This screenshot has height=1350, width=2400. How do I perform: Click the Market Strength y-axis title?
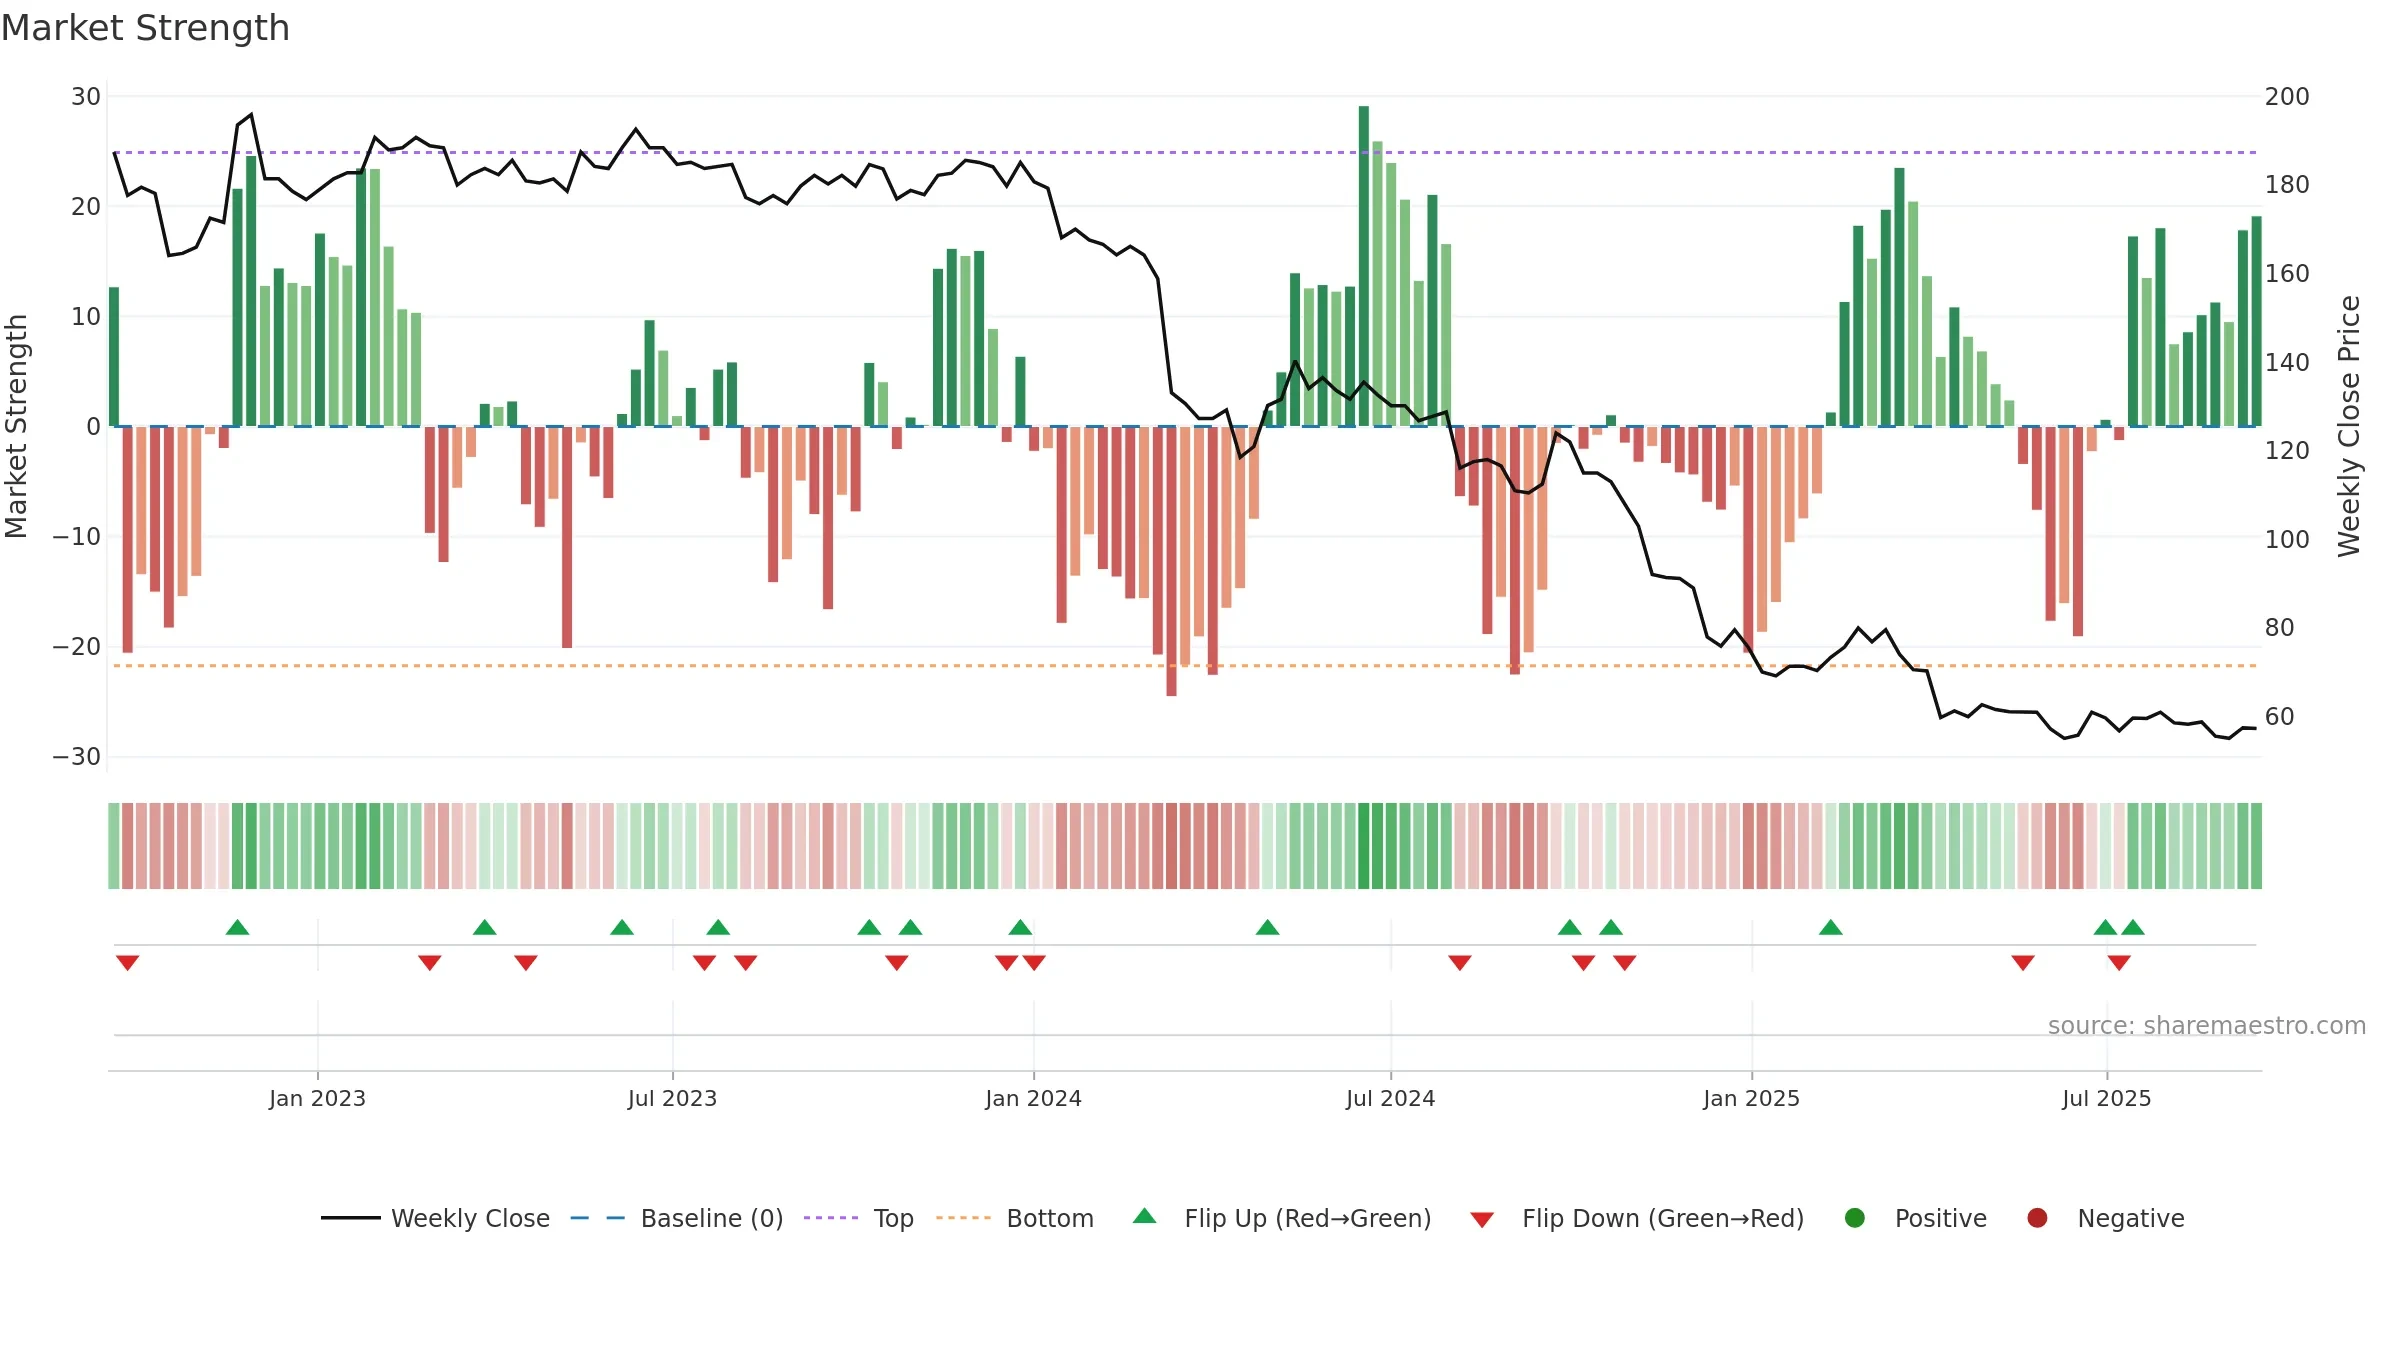(x=16, y=426)
